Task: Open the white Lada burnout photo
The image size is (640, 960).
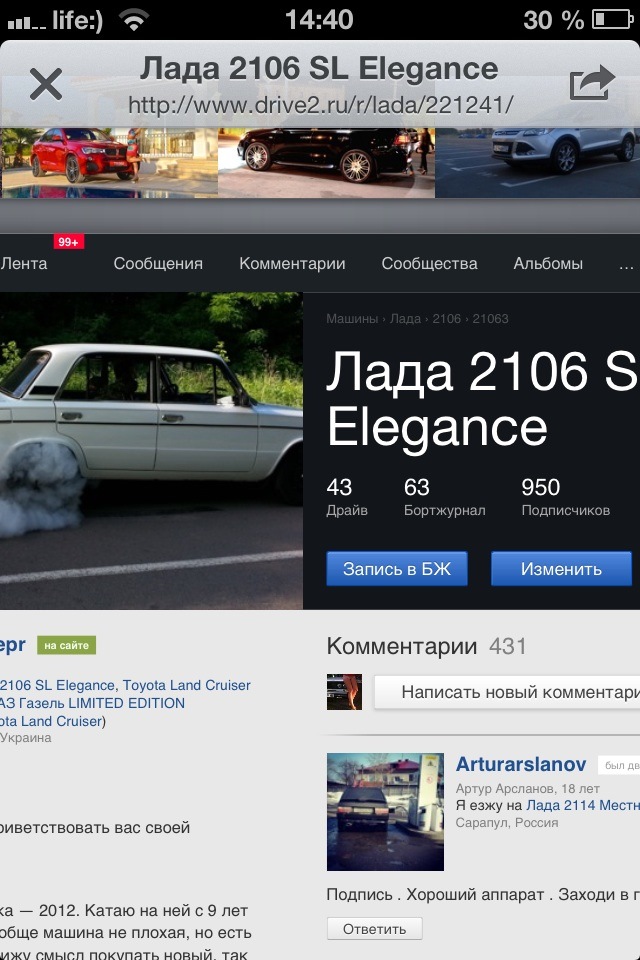Action: click(151, 451)
